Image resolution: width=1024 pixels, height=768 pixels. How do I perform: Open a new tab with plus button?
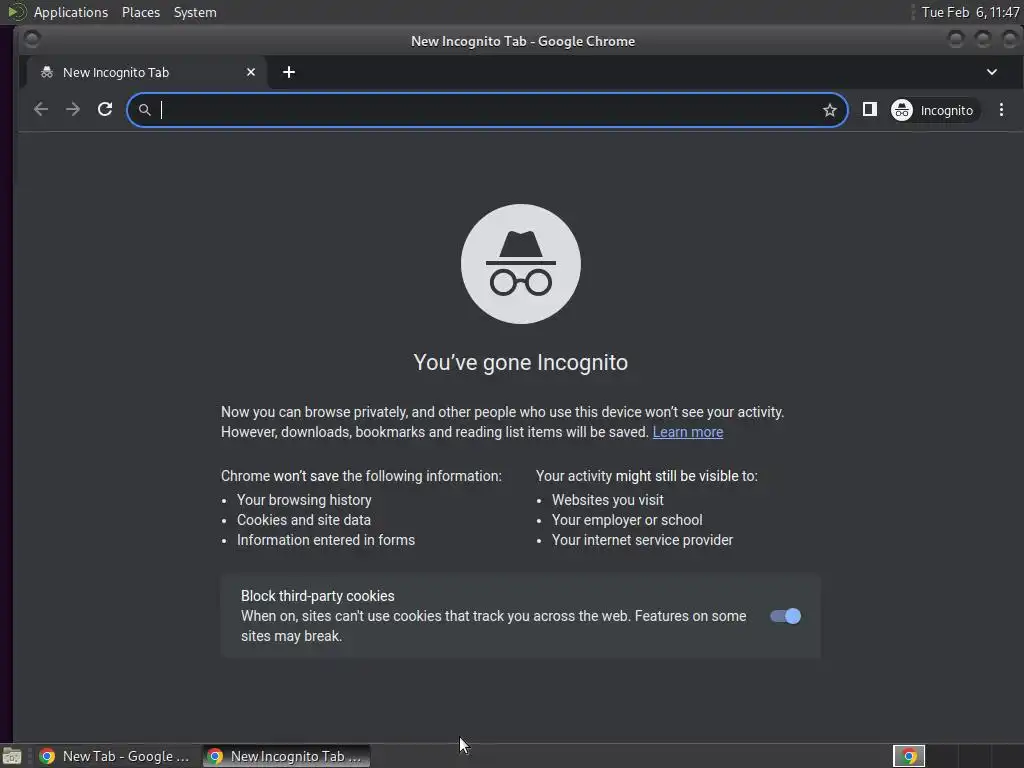pyautogui.click(x=289, y=72)
